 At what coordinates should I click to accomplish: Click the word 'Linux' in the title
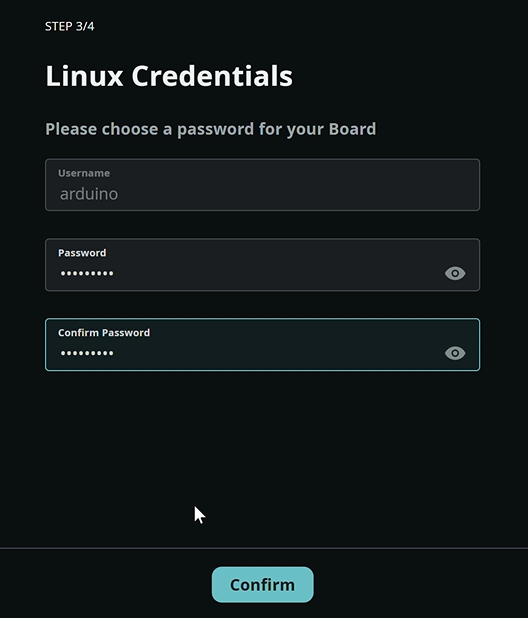(x=84, y=76)
